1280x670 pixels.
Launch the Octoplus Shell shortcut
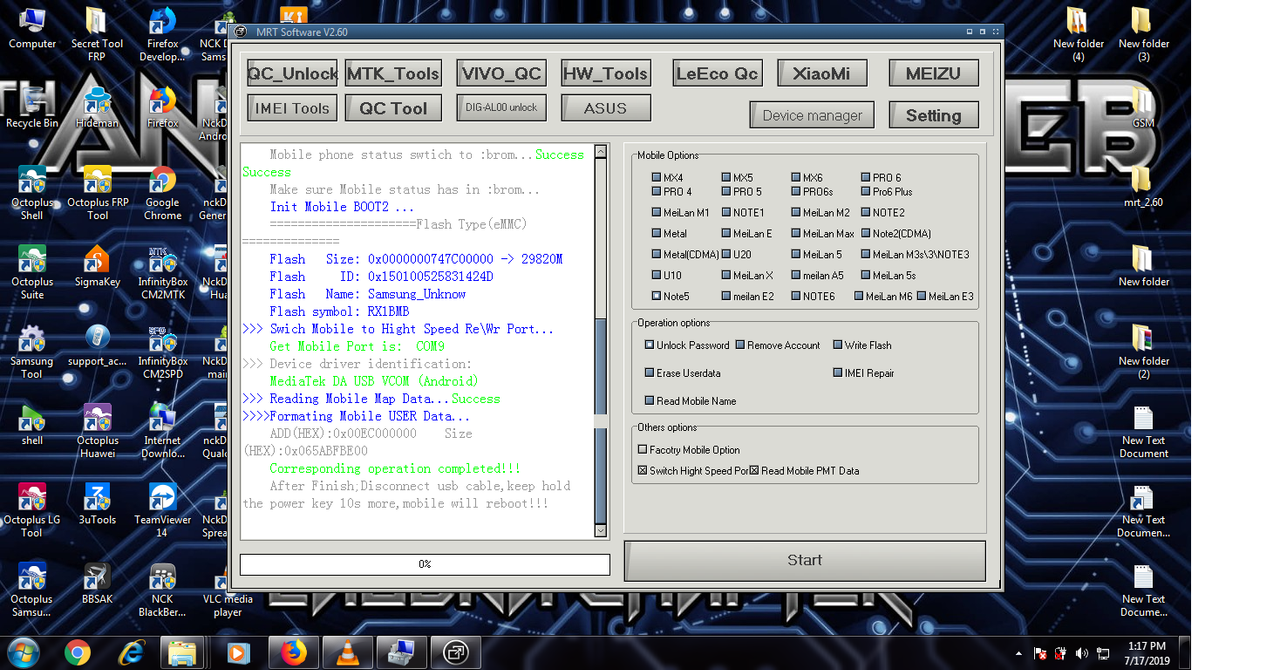pyautogui.click(x=32, y=193)
